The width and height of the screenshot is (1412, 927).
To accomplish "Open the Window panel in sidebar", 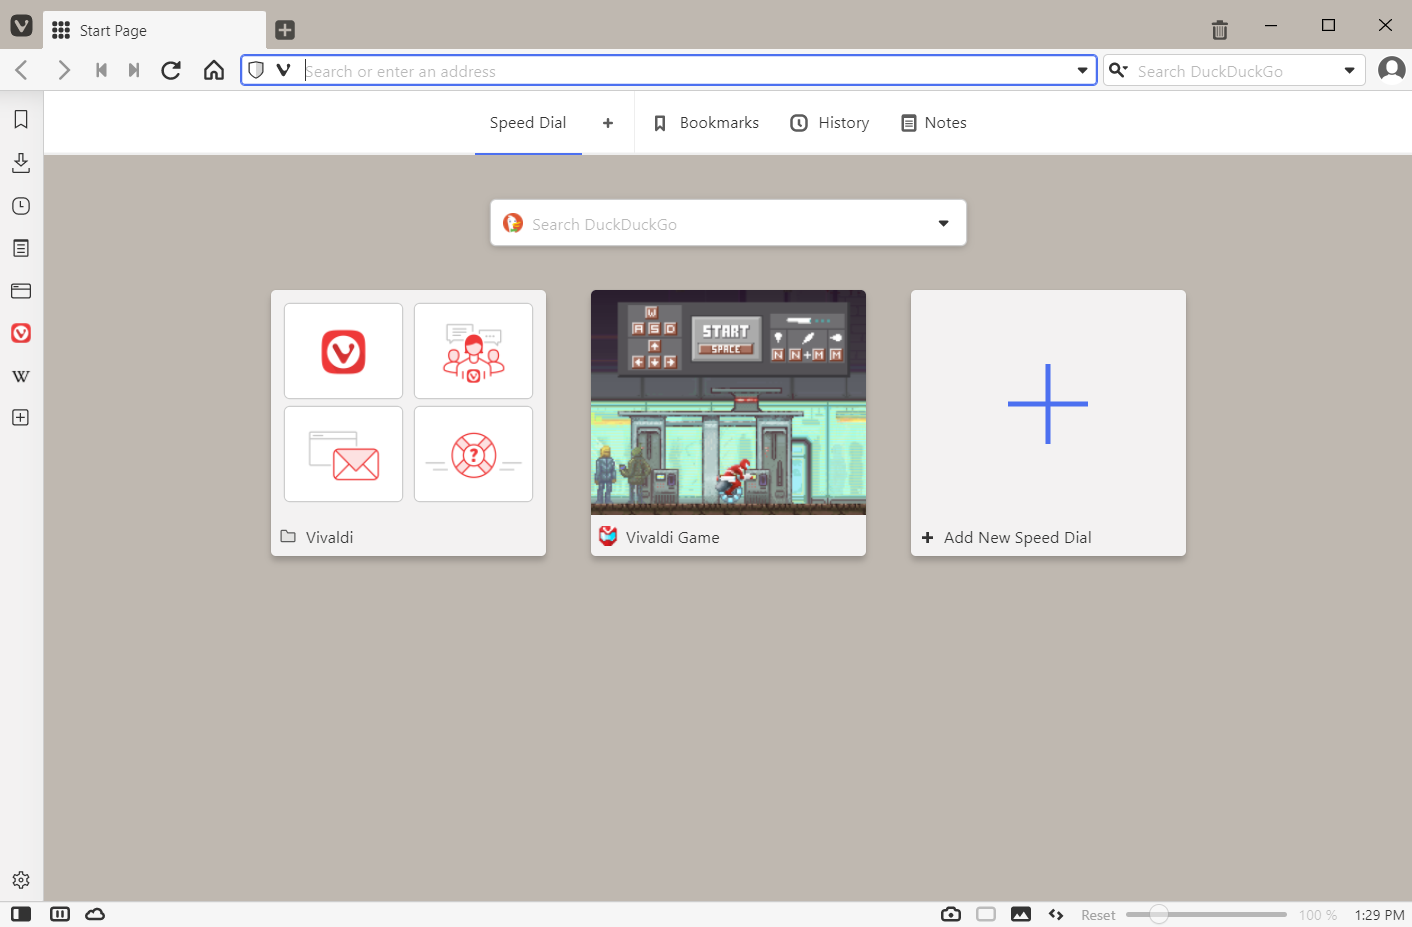I will pyautogui.click(x=21, y=291).
